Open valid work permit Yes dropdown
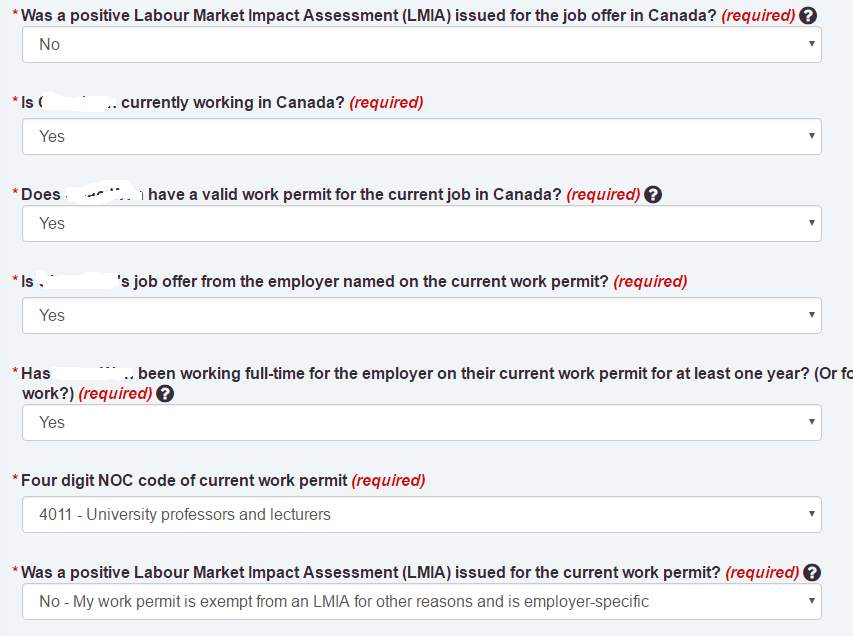853x636 pixels. (x=422, y=224)
